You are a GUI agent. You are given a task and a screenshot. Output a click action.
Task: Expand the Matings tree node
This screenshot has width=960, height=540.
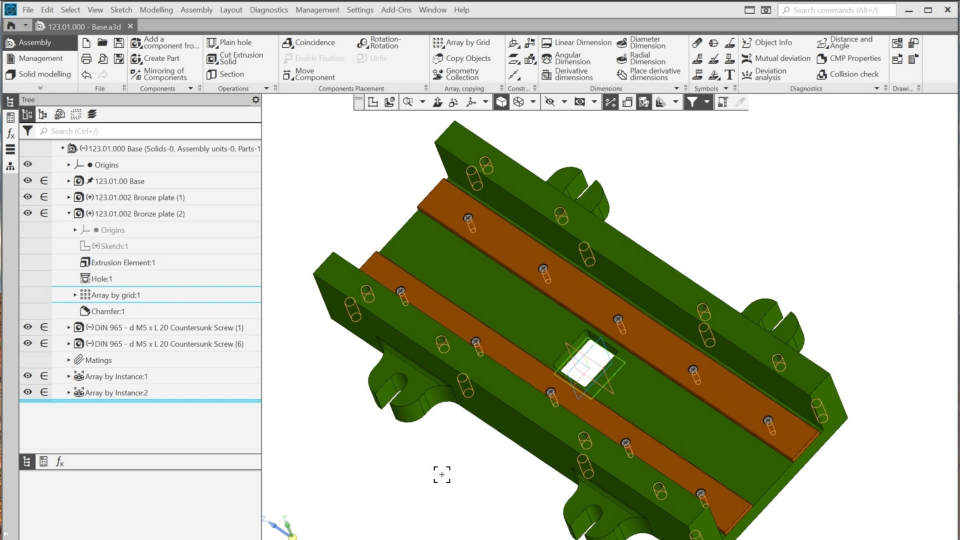coord(69,360)
